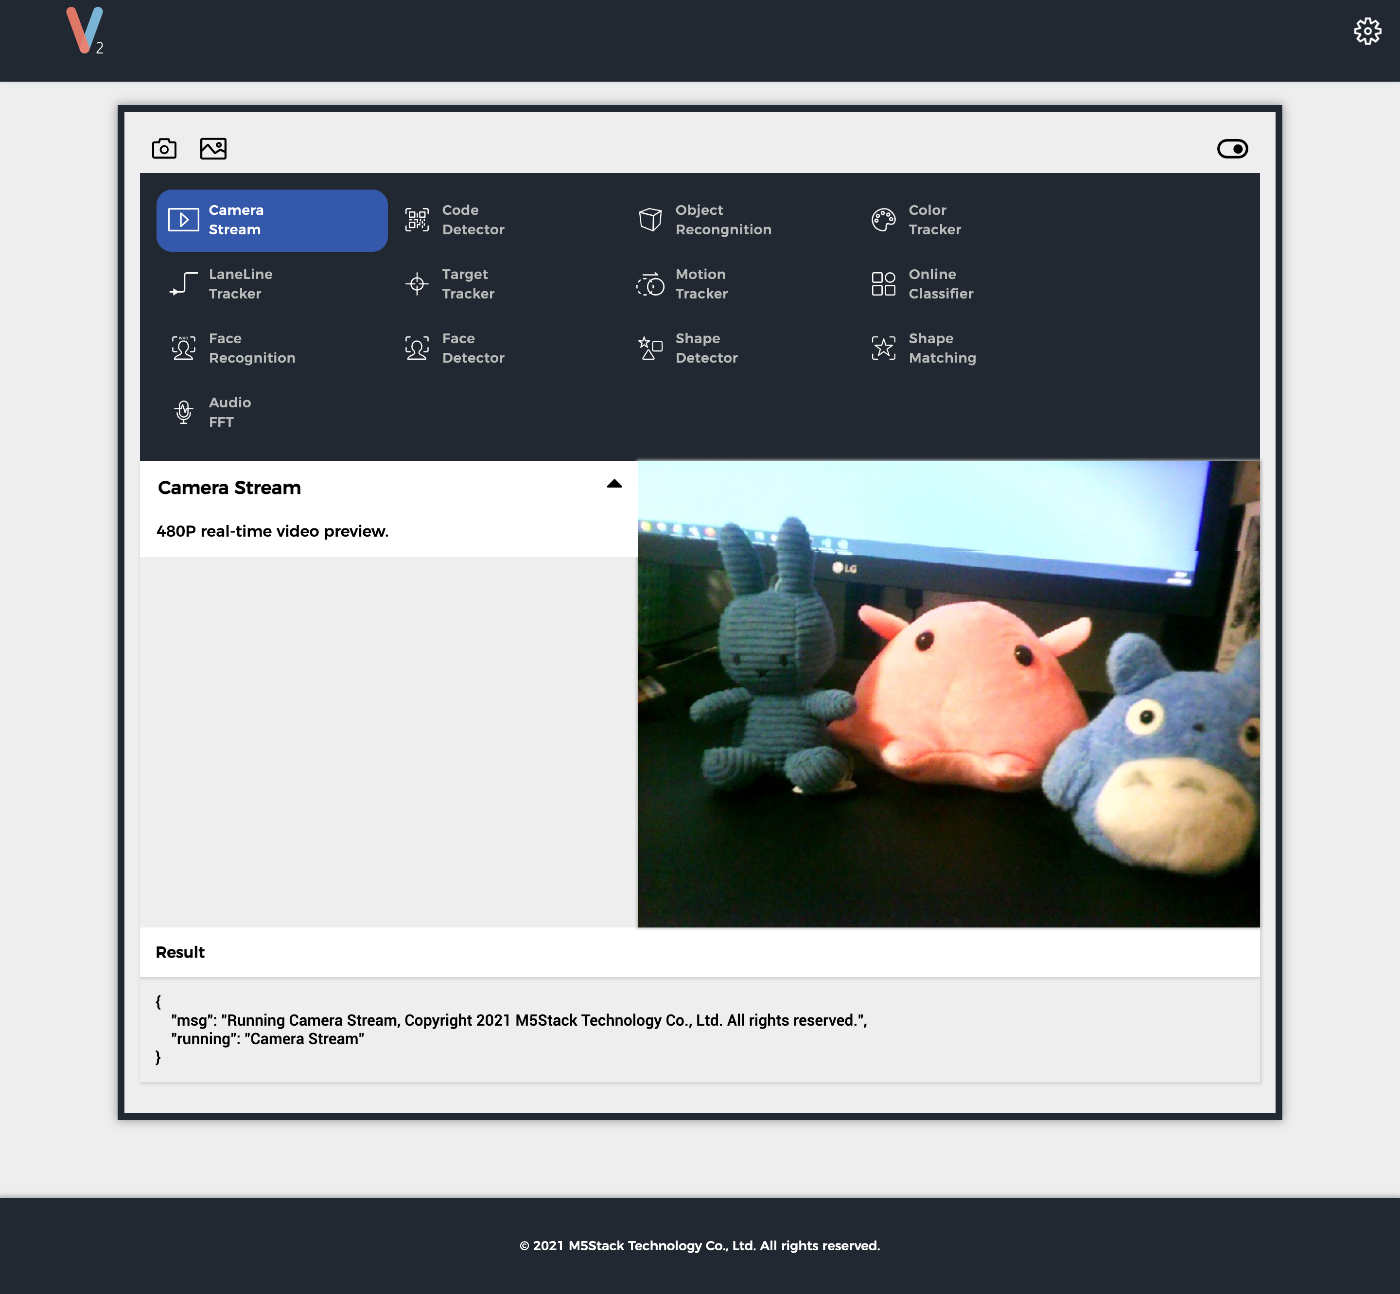Open the settings gear icon

click(1367, 32)
